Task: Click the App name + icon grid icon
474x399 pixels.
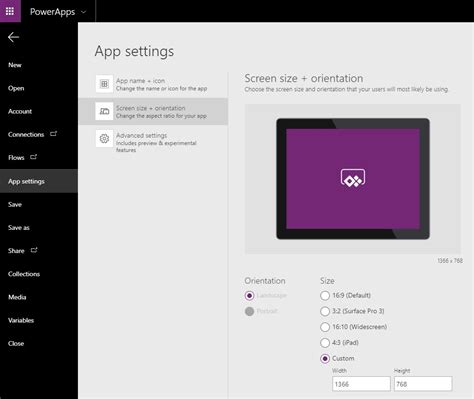Action: point(104,84)
